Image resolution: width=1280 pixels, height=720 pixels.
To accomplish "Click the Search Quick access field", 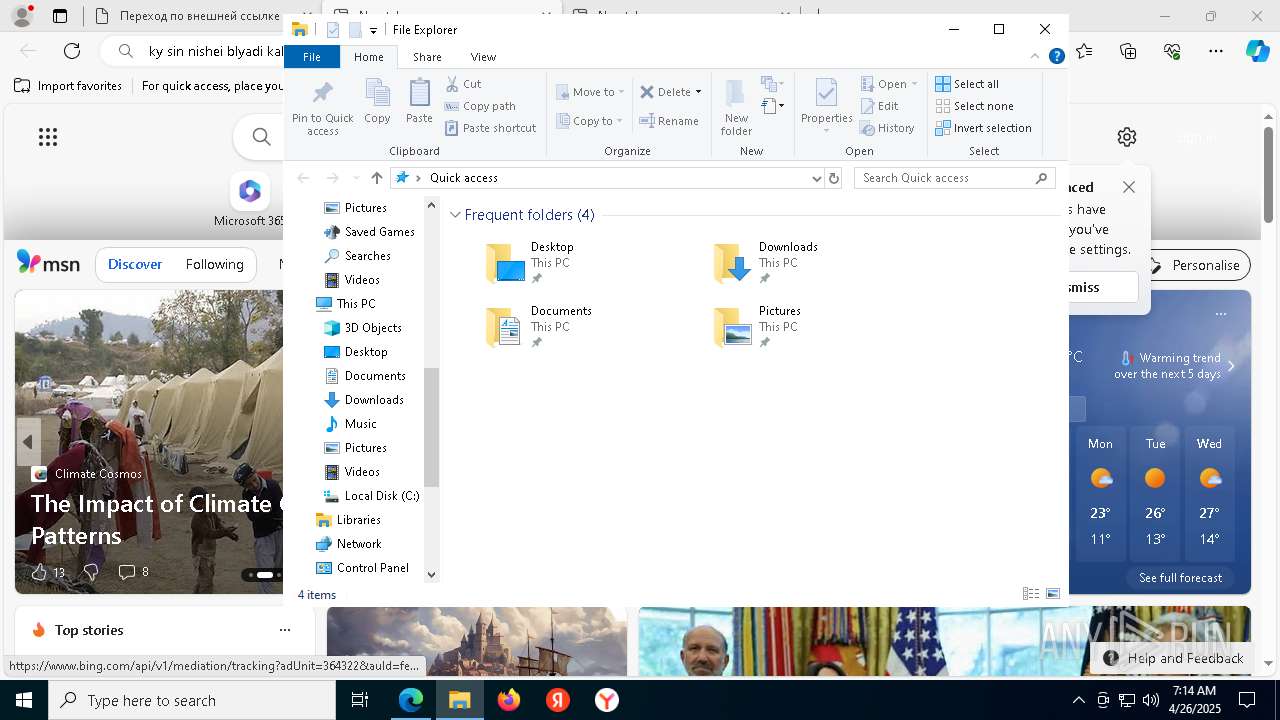I will click(x=955, y=178).
